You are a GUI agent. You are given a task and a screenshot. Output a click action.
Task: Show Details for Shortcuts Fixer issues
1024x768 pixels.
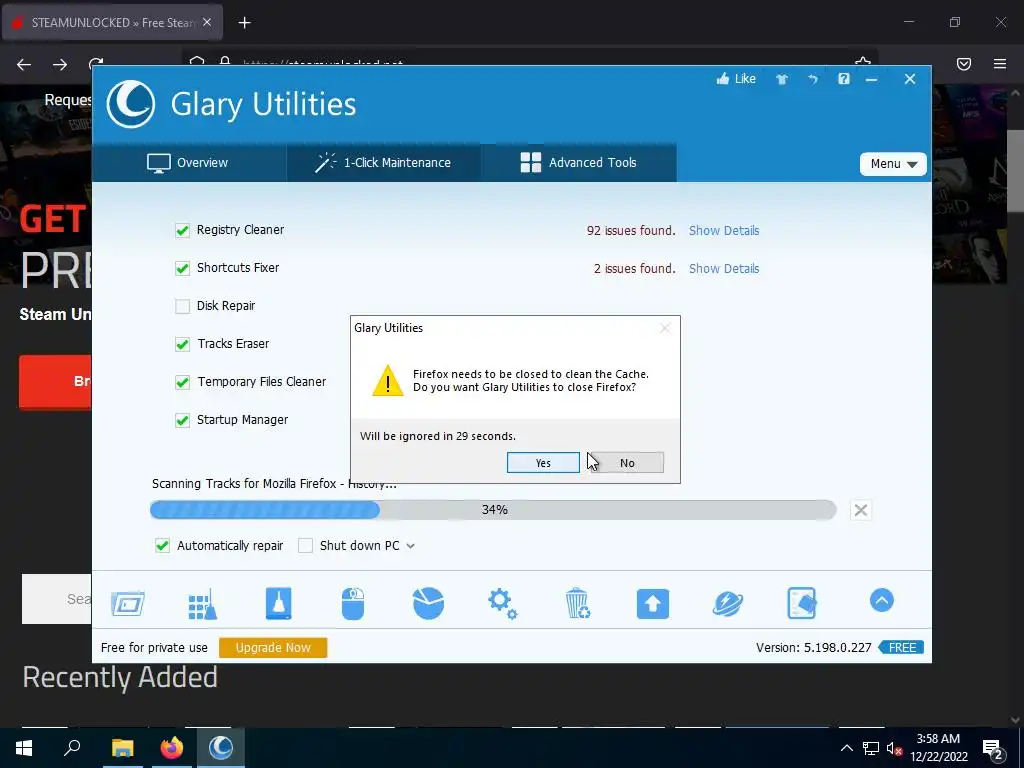point(724,268)
